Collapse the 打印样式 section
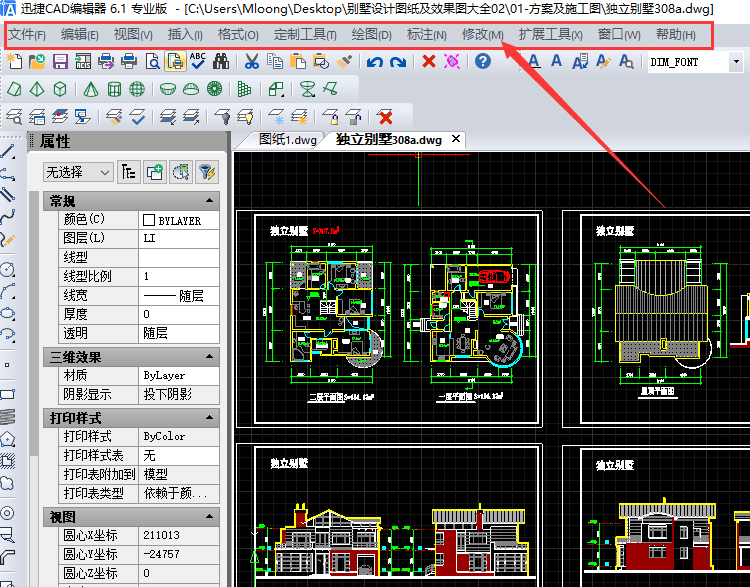 coord(210,417)
